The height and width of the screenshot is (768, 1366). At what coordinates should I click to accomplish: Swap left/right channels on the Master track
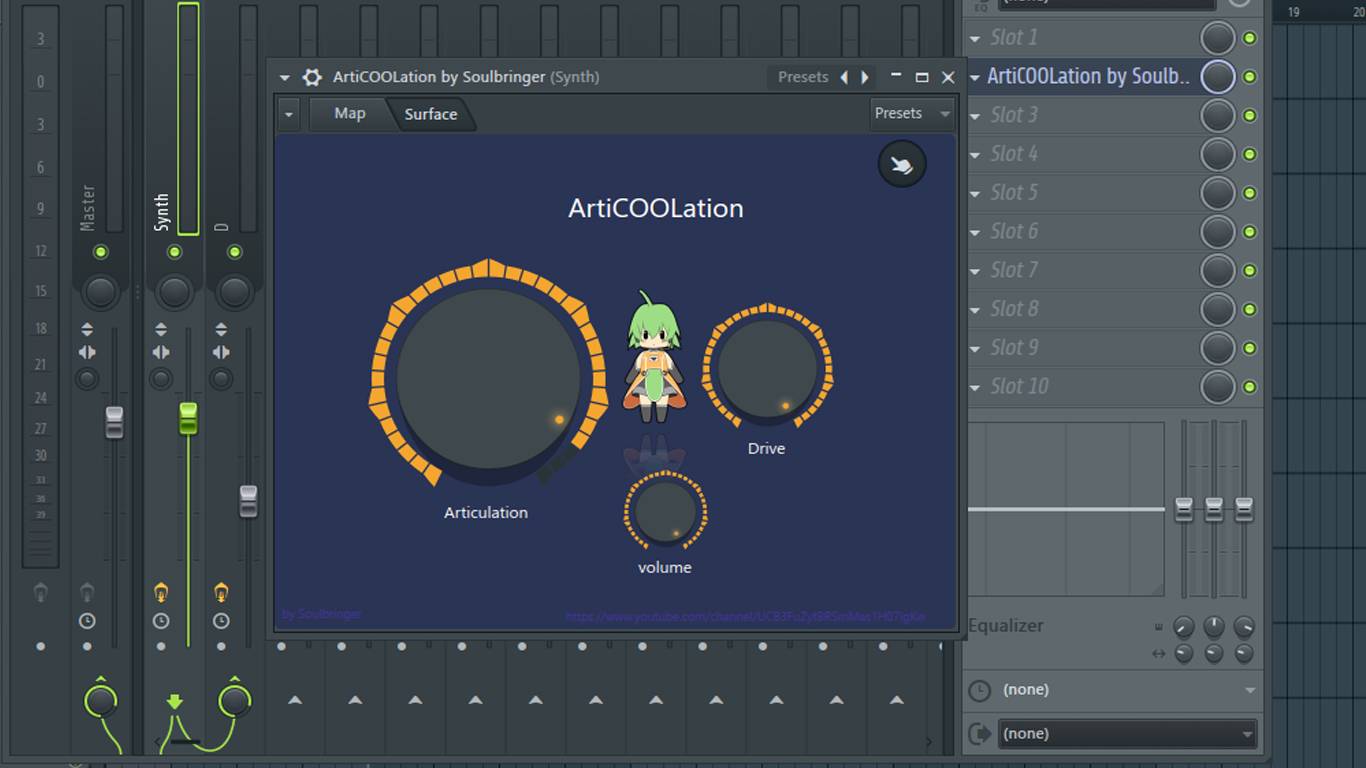(x=87, y=352)
